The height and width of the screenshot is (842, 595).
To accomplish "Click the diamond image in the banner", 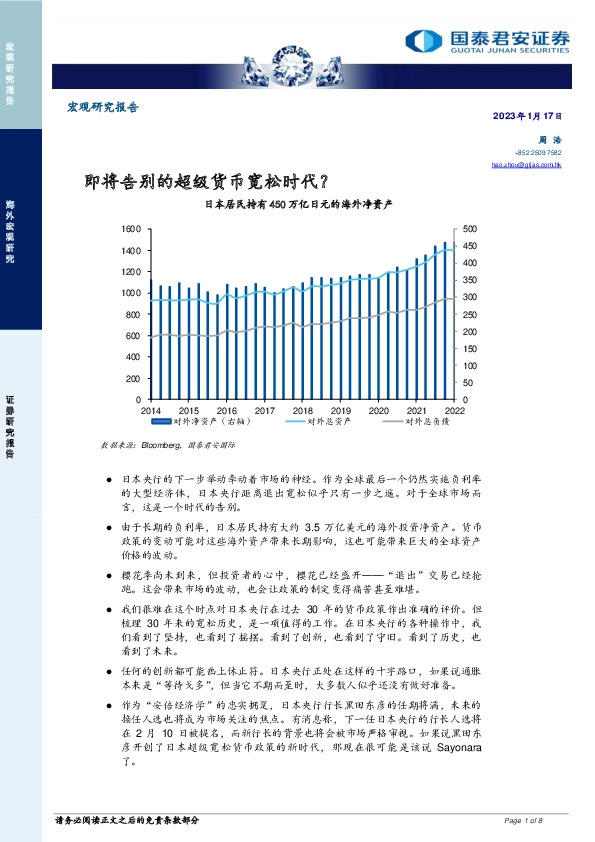I will [293, 66].
